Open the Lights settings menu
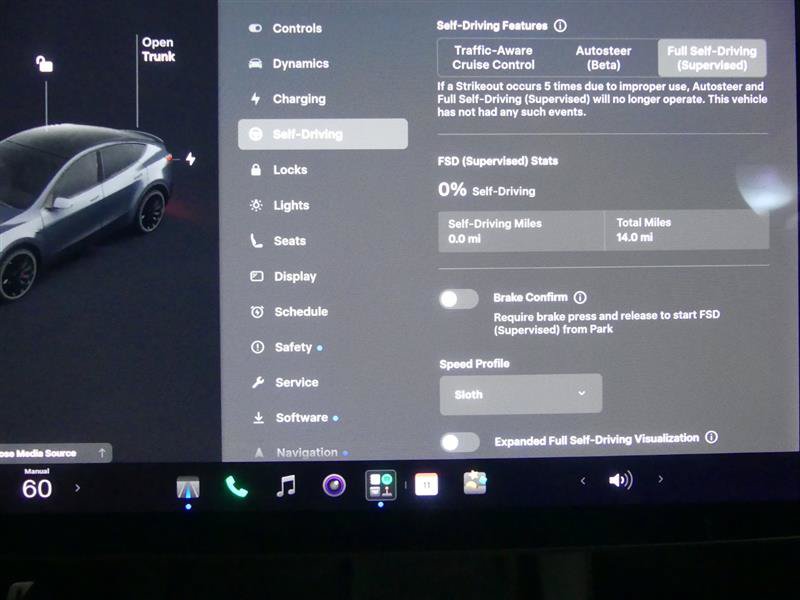The width and height of the screenshot is (800, 600). click(291, 206)
